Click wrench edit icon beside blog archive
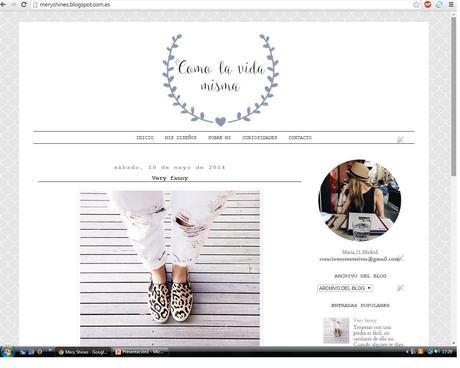Image resolution: width=460 pixels, height=368 pixels. pos(400,287)
